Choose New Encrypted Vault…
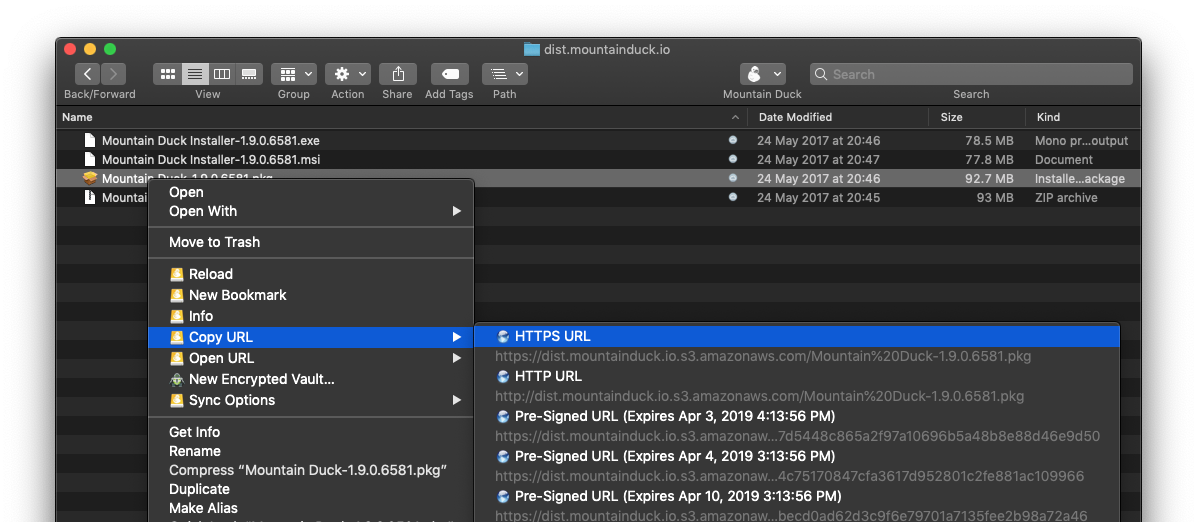Viewport: 1197px width, 522px height. (x=311, y=379)
